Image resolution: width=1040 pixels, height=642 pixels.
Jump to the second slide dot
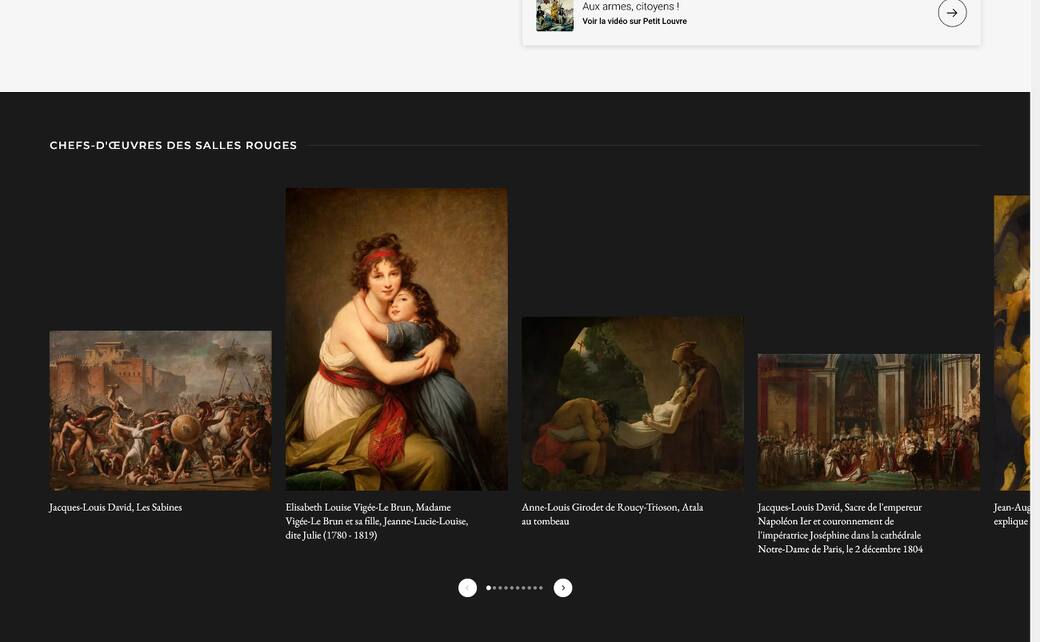495,587
